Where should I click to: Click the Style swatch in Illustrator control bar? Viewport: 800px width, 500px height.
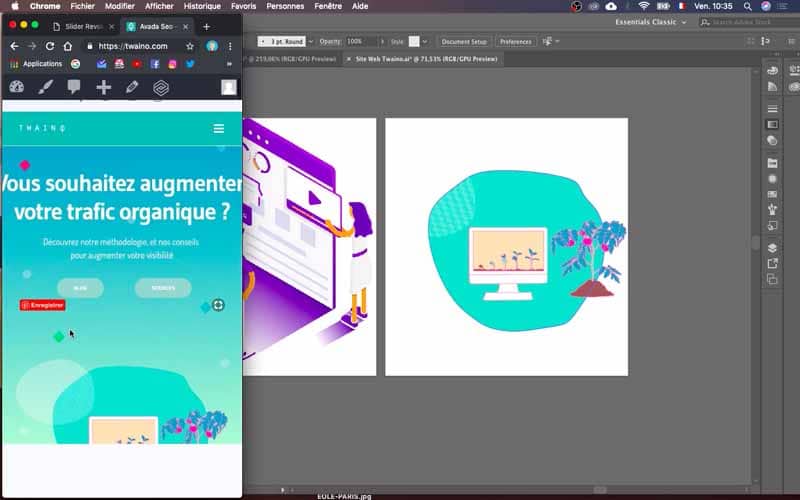click(x=414, y=41)
